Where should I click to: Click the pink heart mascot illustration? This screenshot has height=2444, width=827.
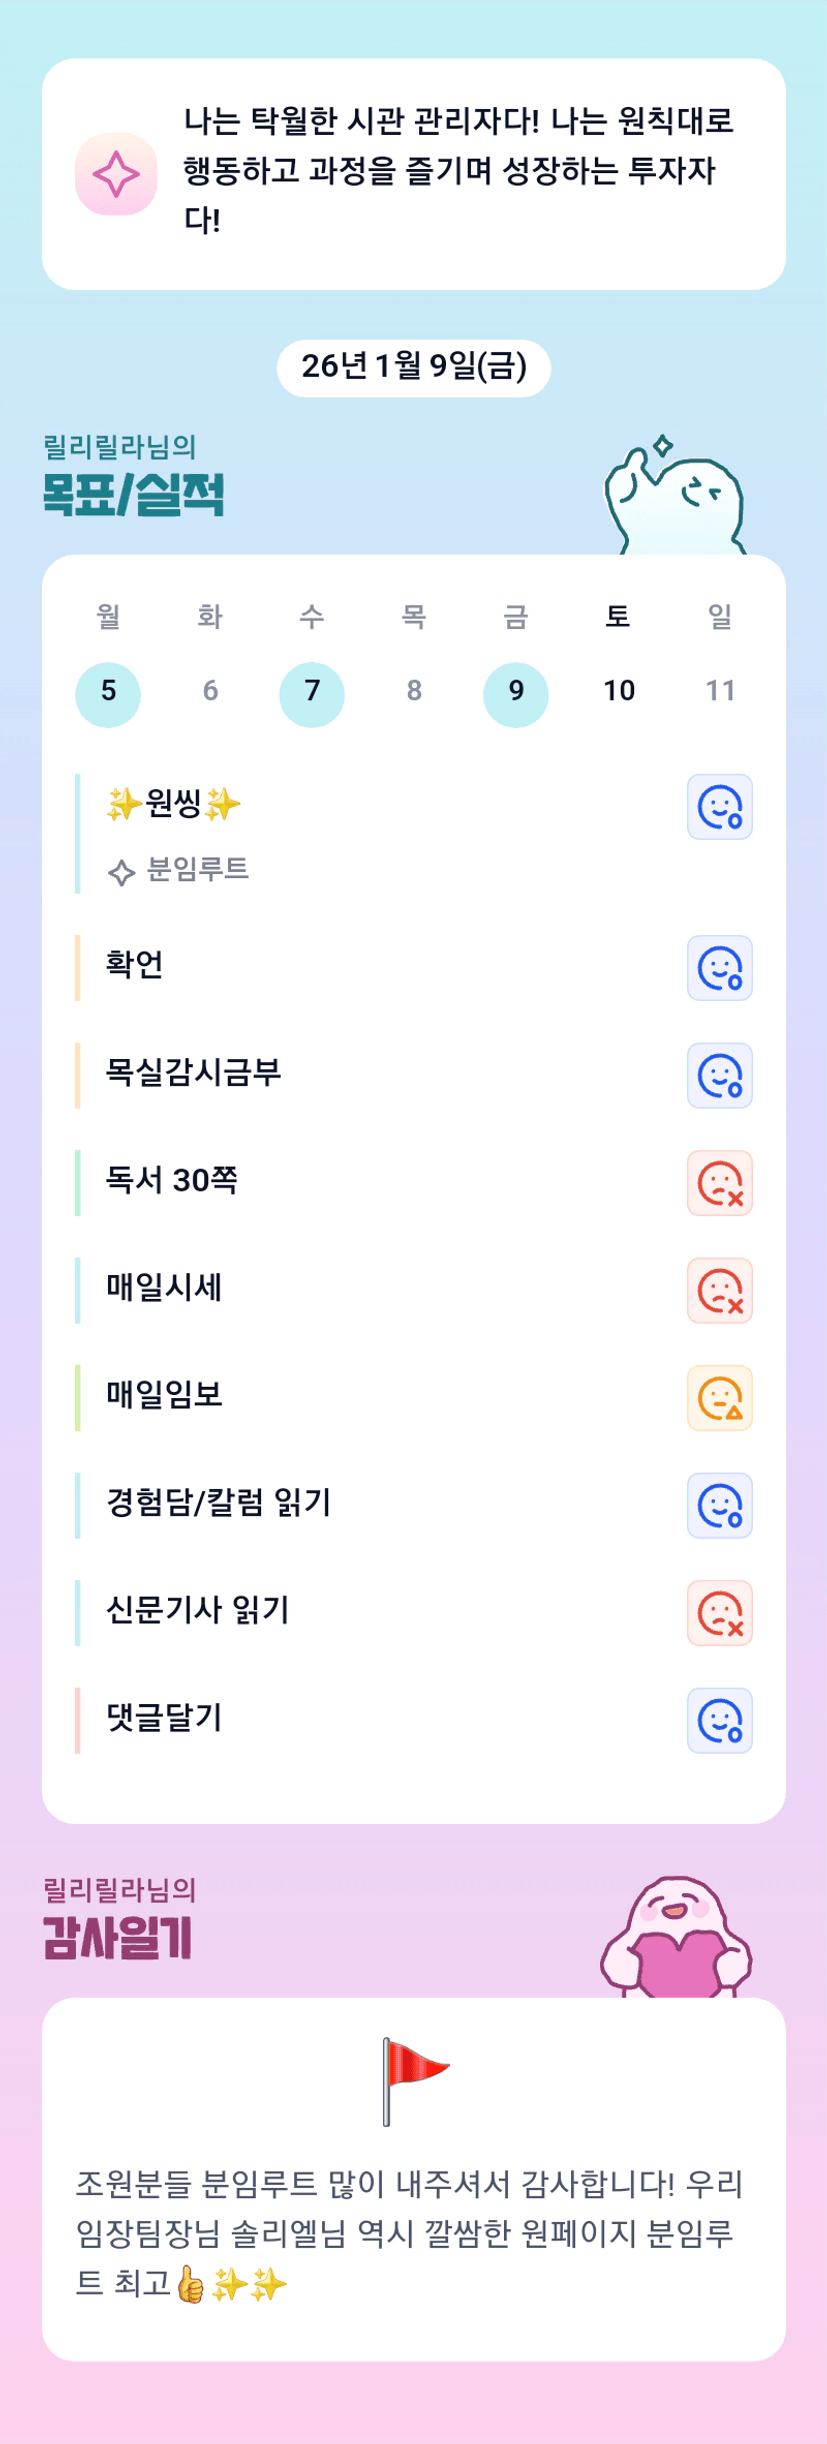(x=676, y=1939)
